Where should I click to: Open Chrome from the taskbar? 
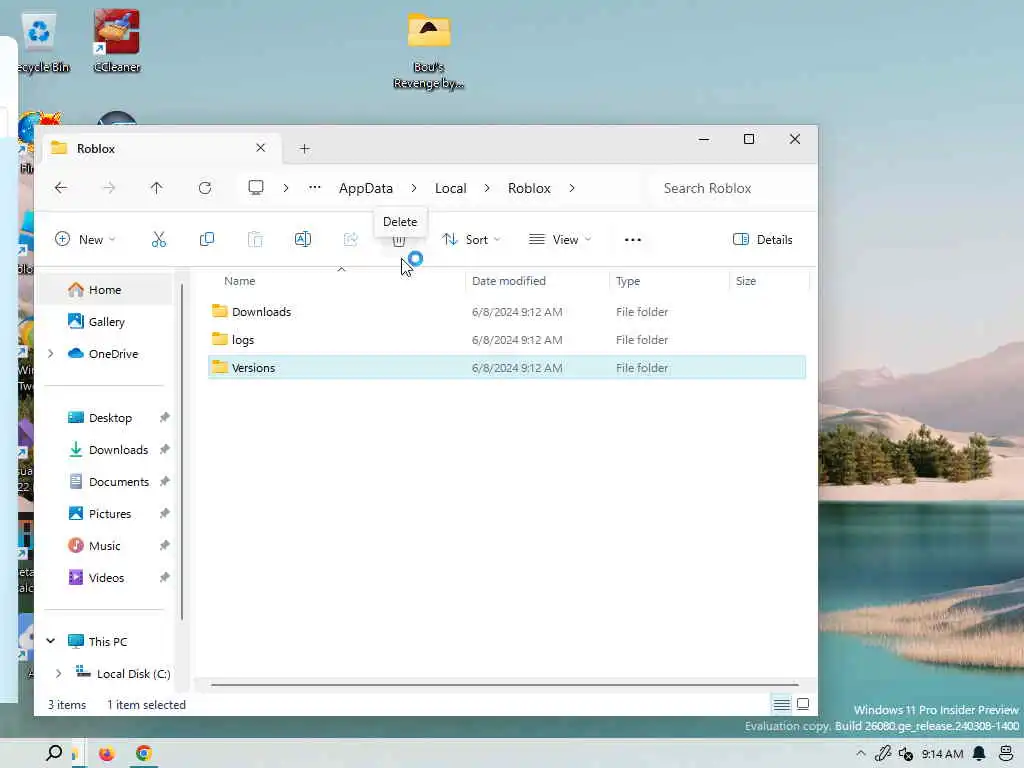tap(144, 754)
